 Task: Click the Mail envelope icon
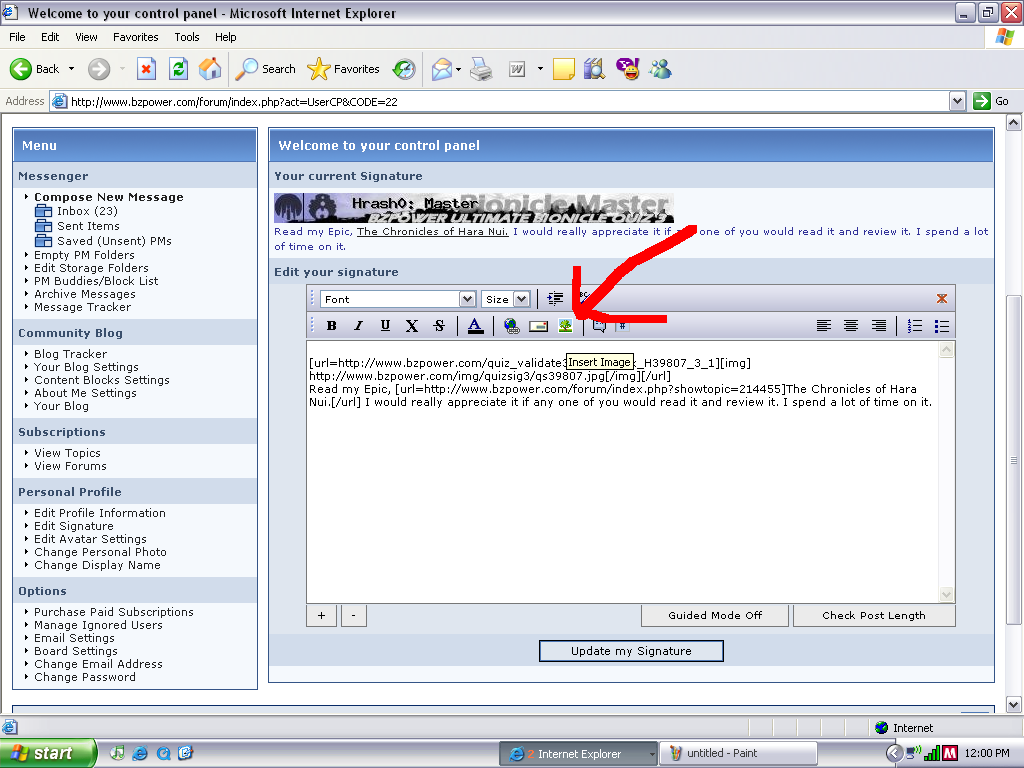coord(442,69)
